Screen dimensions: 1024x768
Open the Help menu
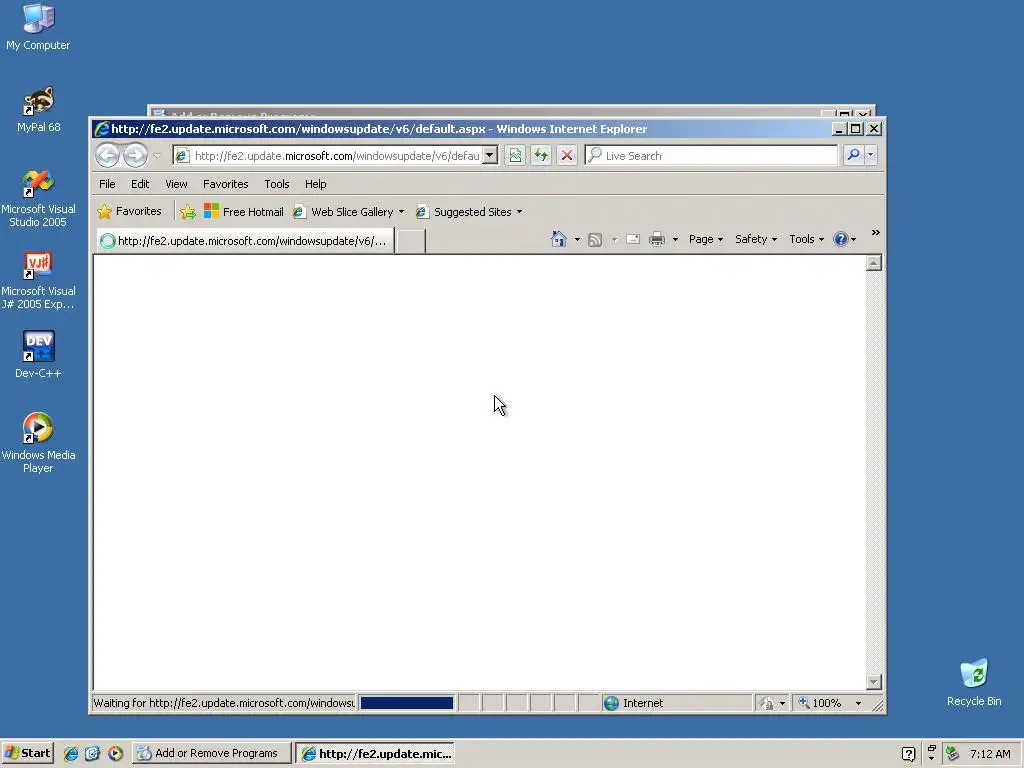point(315,184)
